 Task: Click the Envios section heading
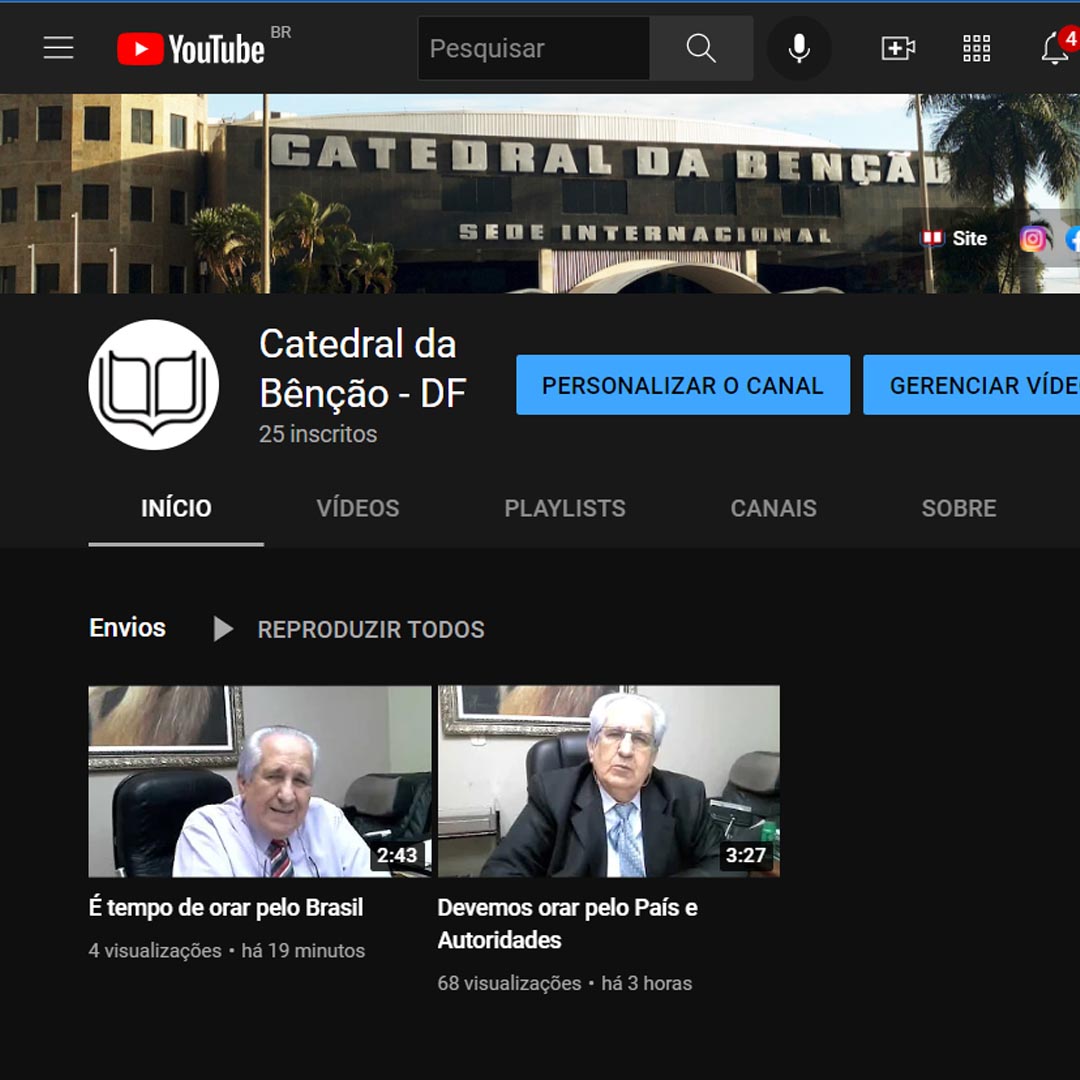(x=127, y=627)
